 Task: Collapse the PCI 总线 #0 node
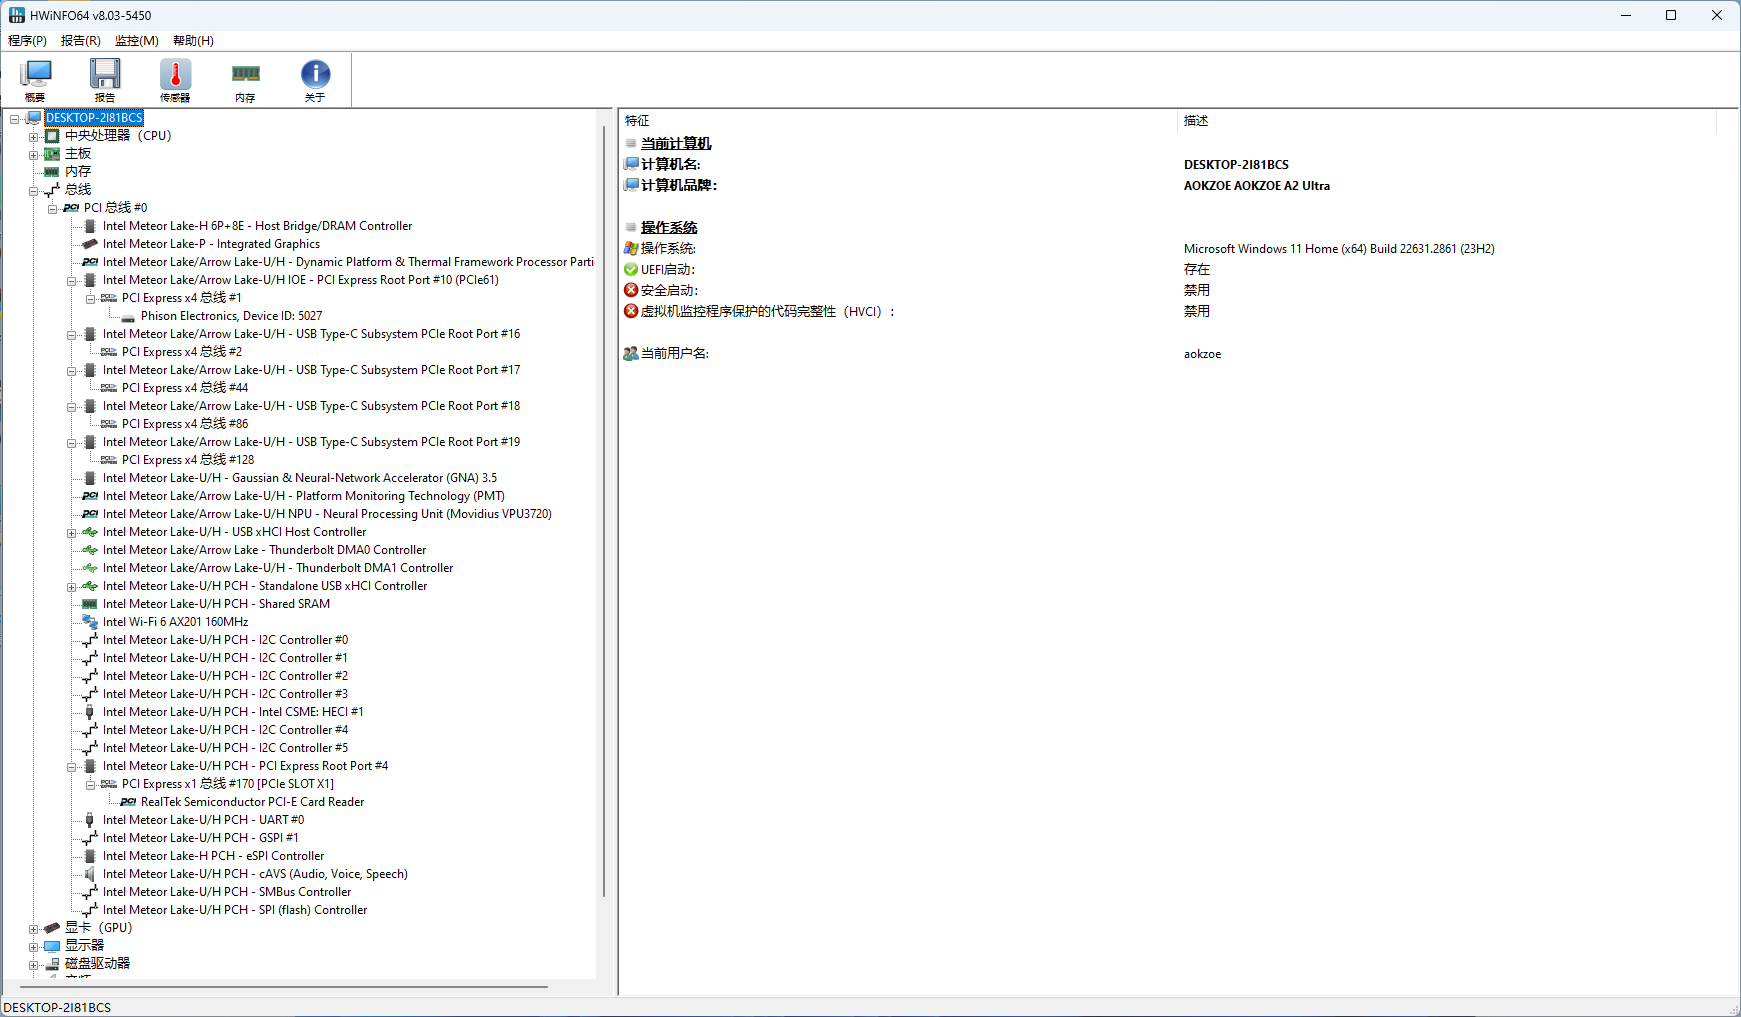click(53, 209)
